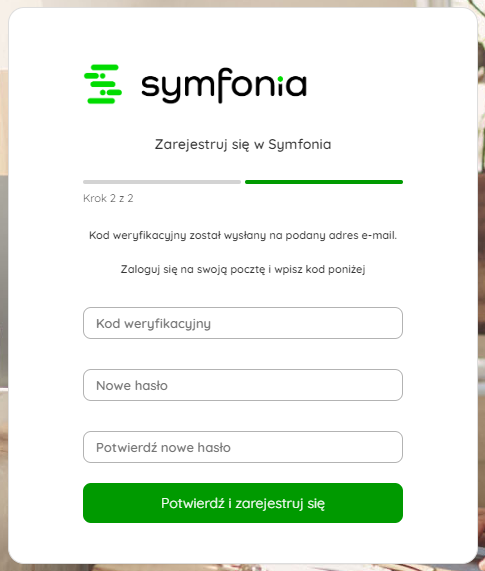Click the bottom bar of the logo icon
This screenshot has height=571, width=485.
(x=101, y=101)
